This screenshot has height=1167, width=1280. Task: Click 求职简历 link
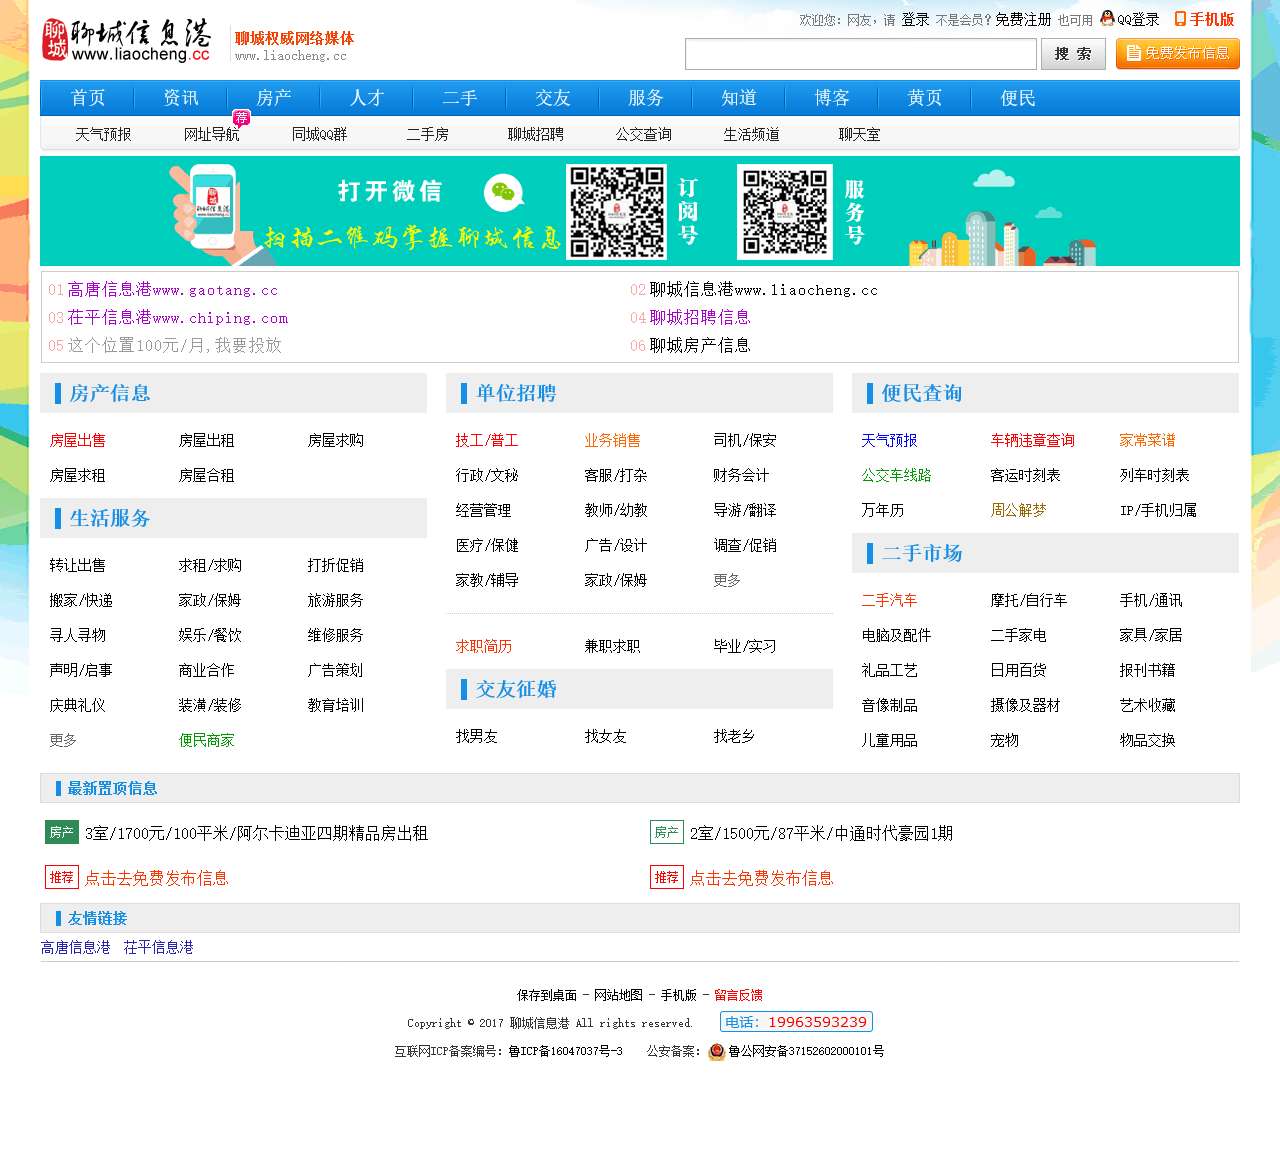483,646
